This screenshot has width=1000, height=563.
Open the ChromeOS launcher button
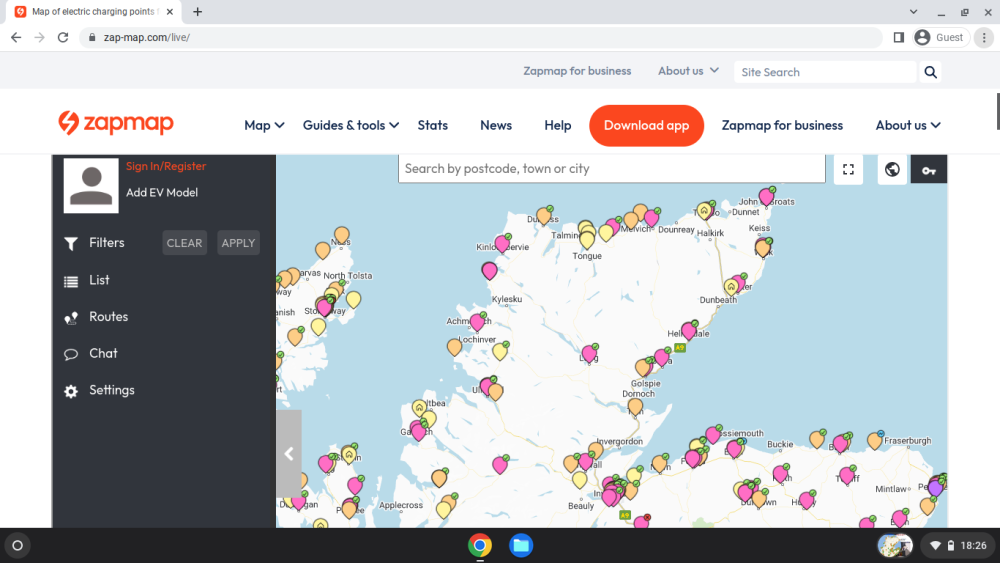pos(17,546)
